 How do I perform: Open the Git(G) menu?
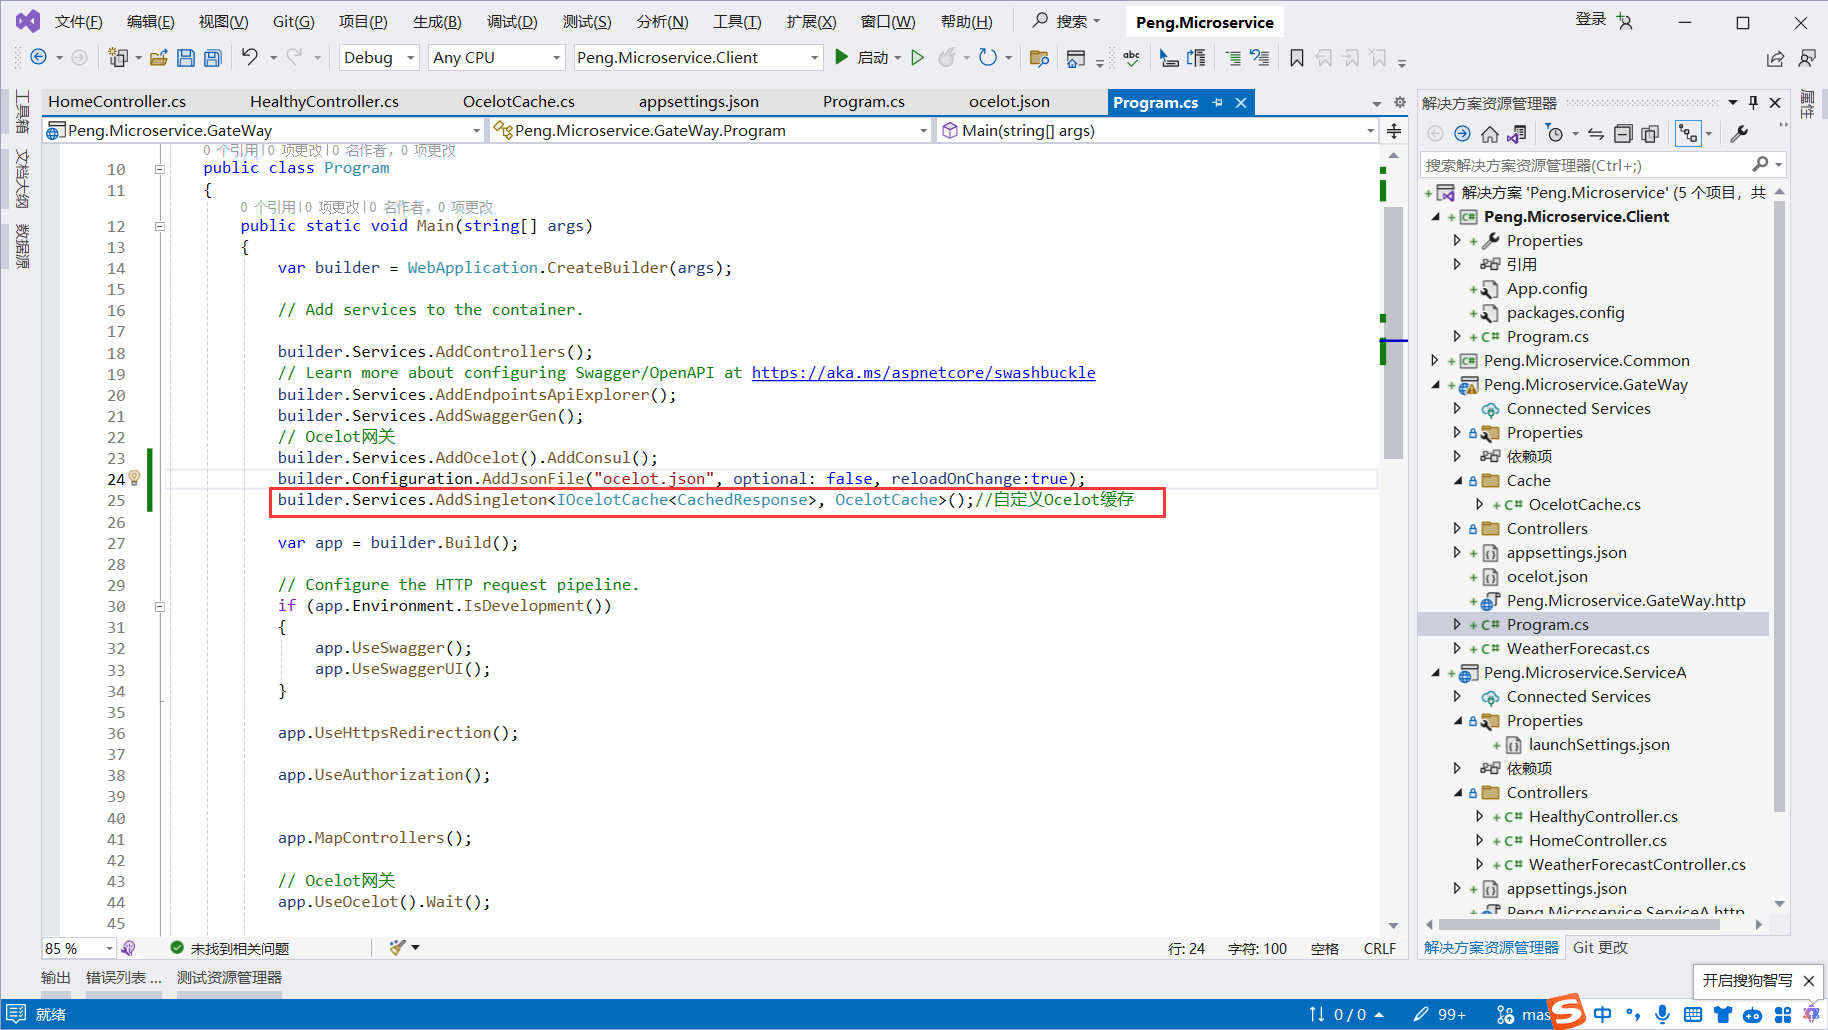click(294, 22)
